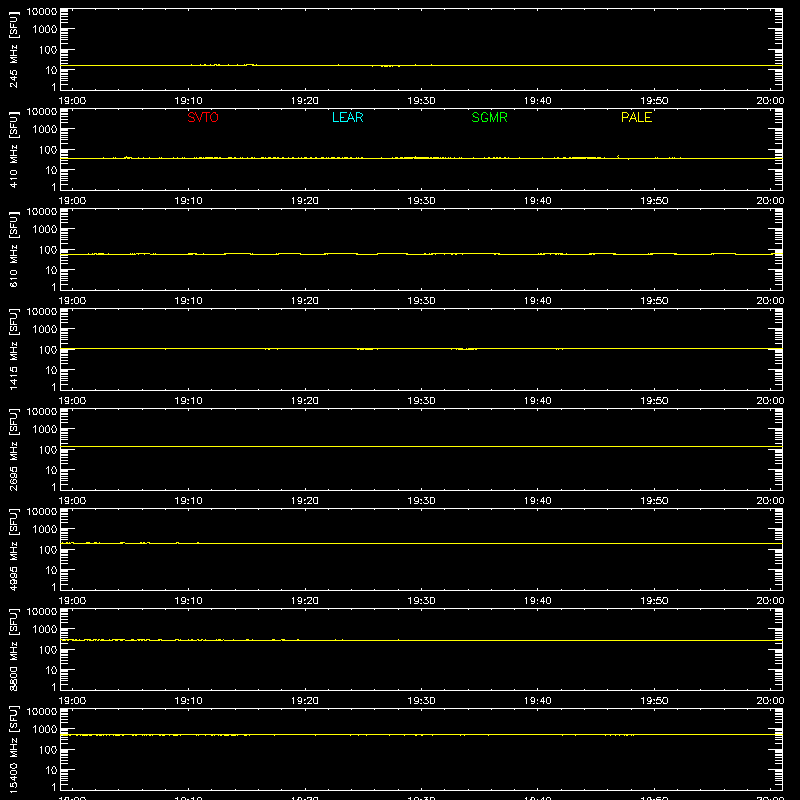Click 19:20 tick below the 4995 MHz plot
Screen dimensions: 800x800
click(305, 601)
